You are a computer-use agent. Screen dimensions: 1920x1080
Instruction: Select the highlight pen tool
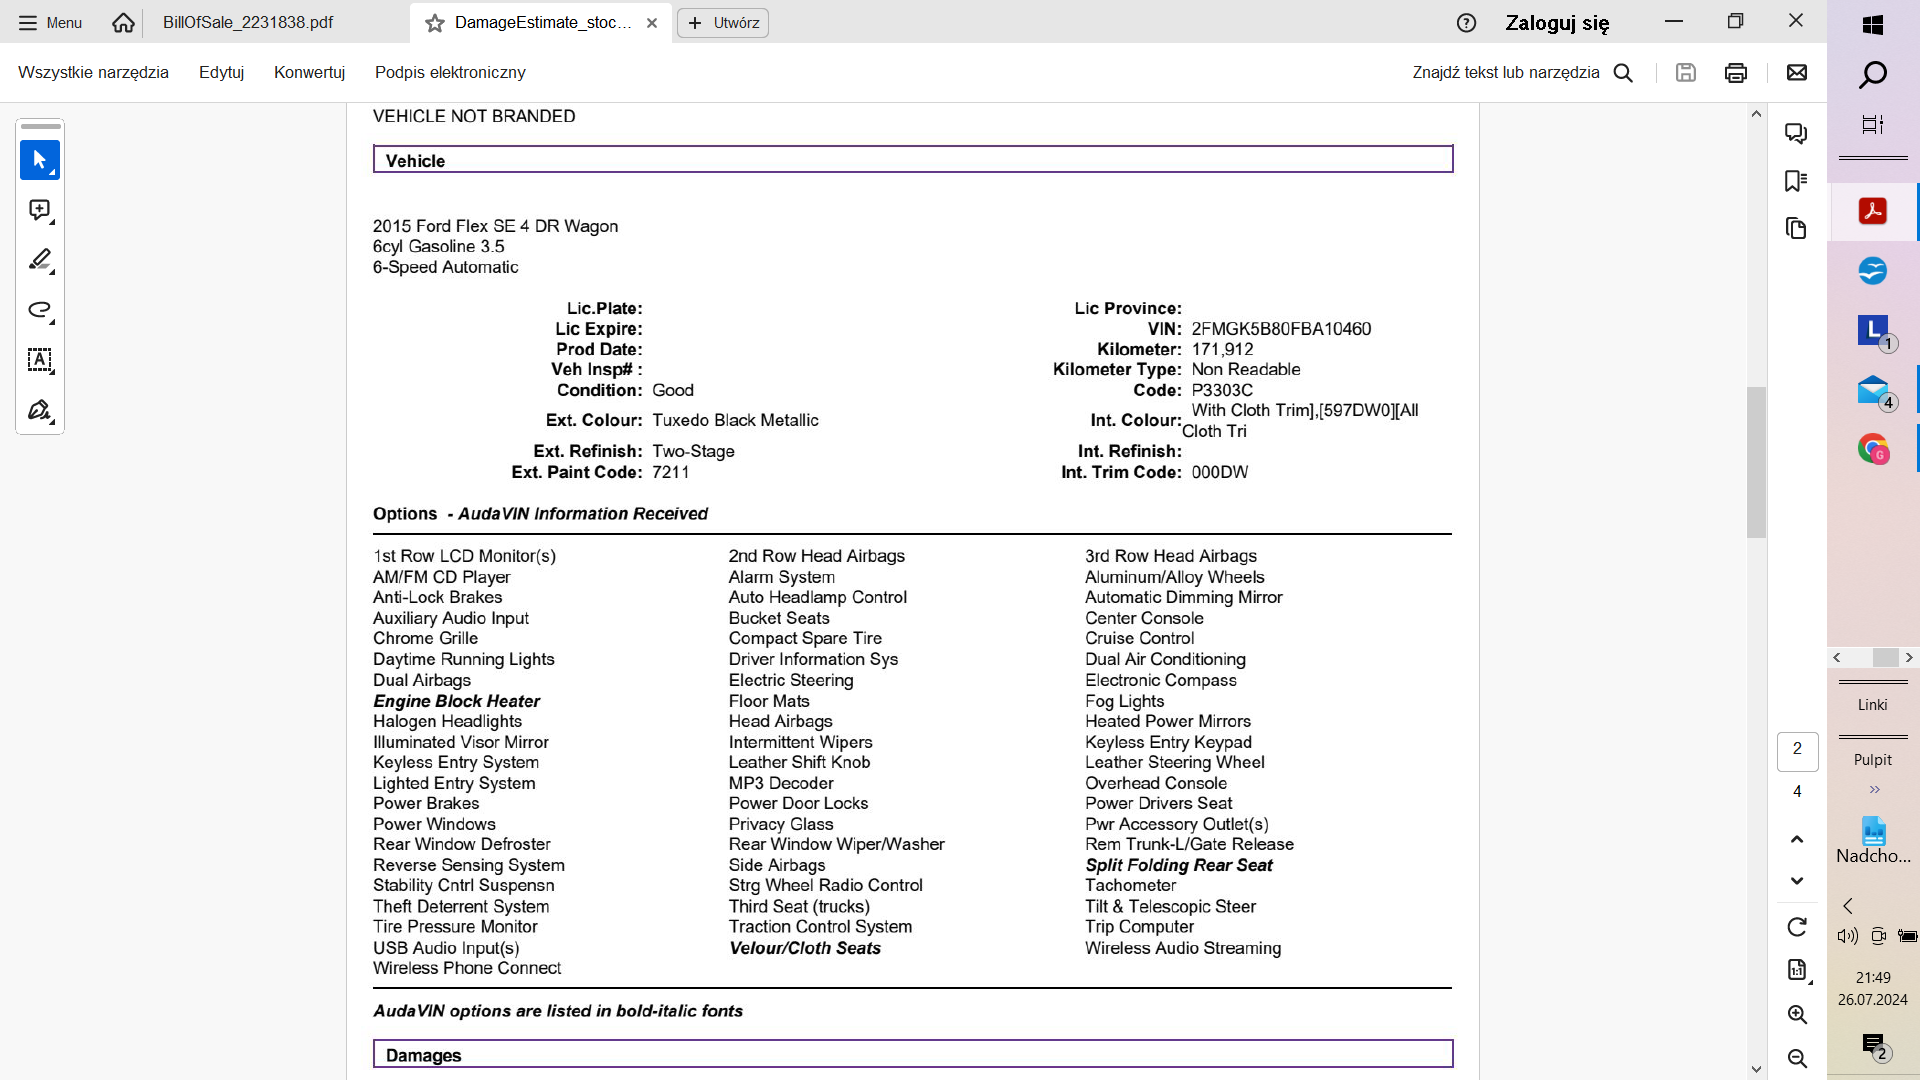pos(40,260)
